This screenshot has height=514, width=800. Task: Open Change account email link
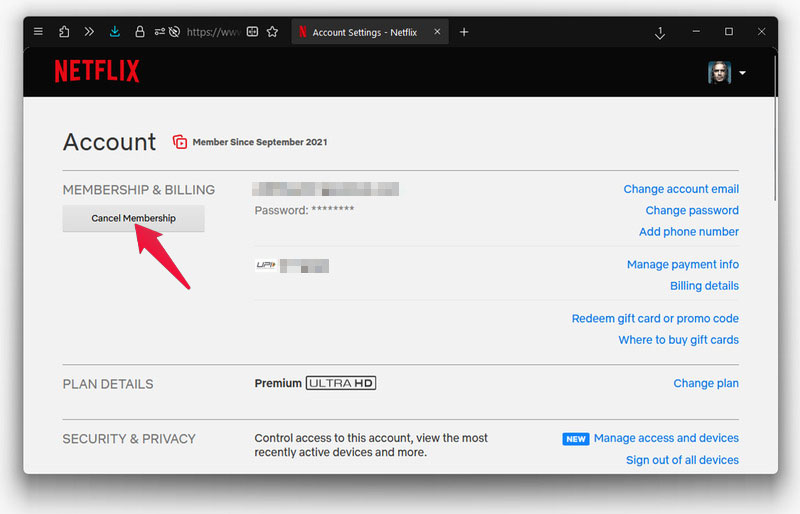(x=681, y=189)
